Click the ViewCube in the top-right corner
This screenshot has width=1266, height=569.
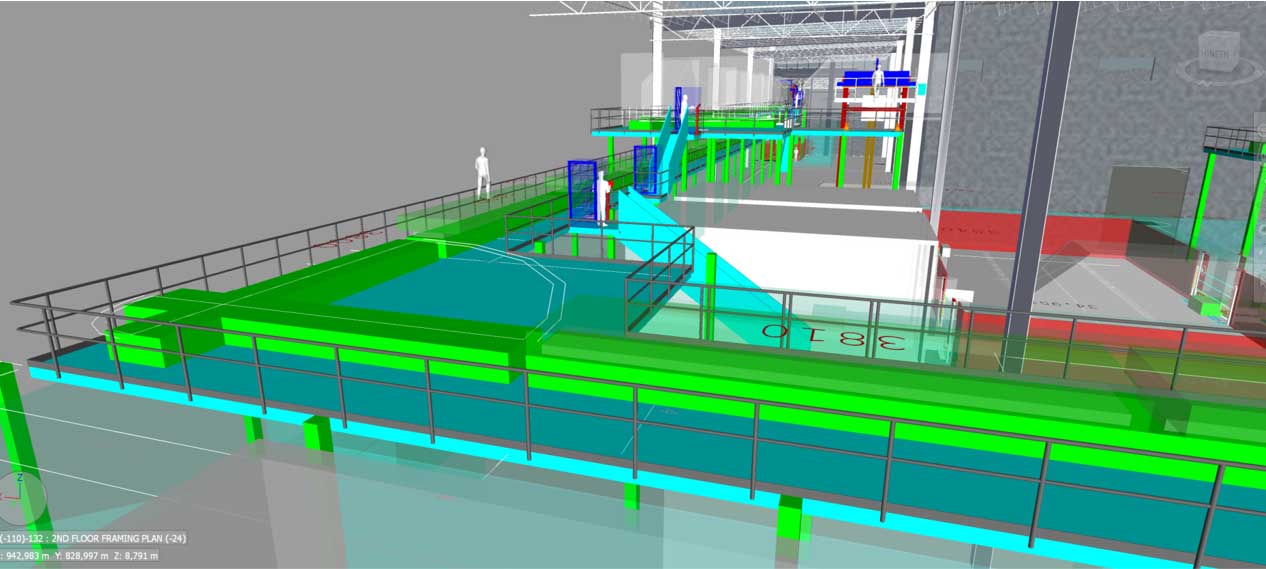click(1219, 51)
